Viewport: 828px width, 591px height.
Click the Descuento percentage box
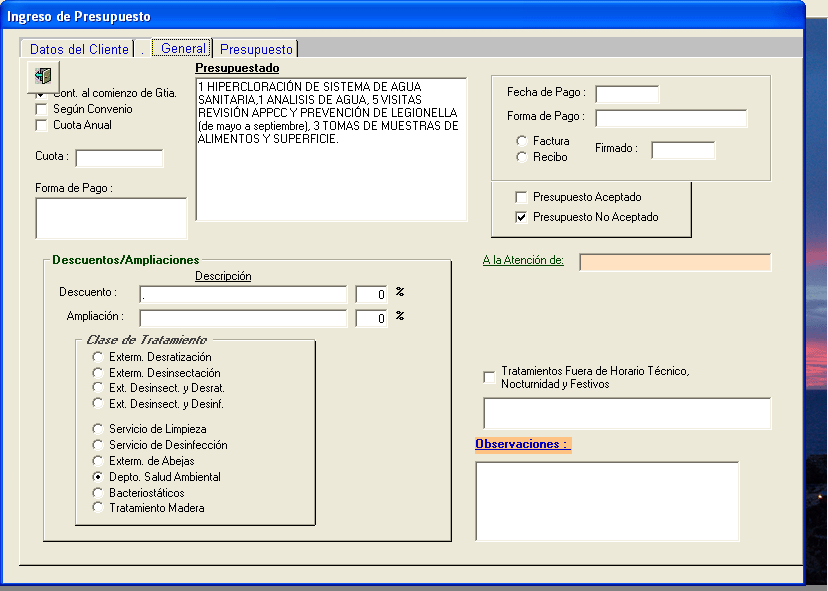click(371, 294)
